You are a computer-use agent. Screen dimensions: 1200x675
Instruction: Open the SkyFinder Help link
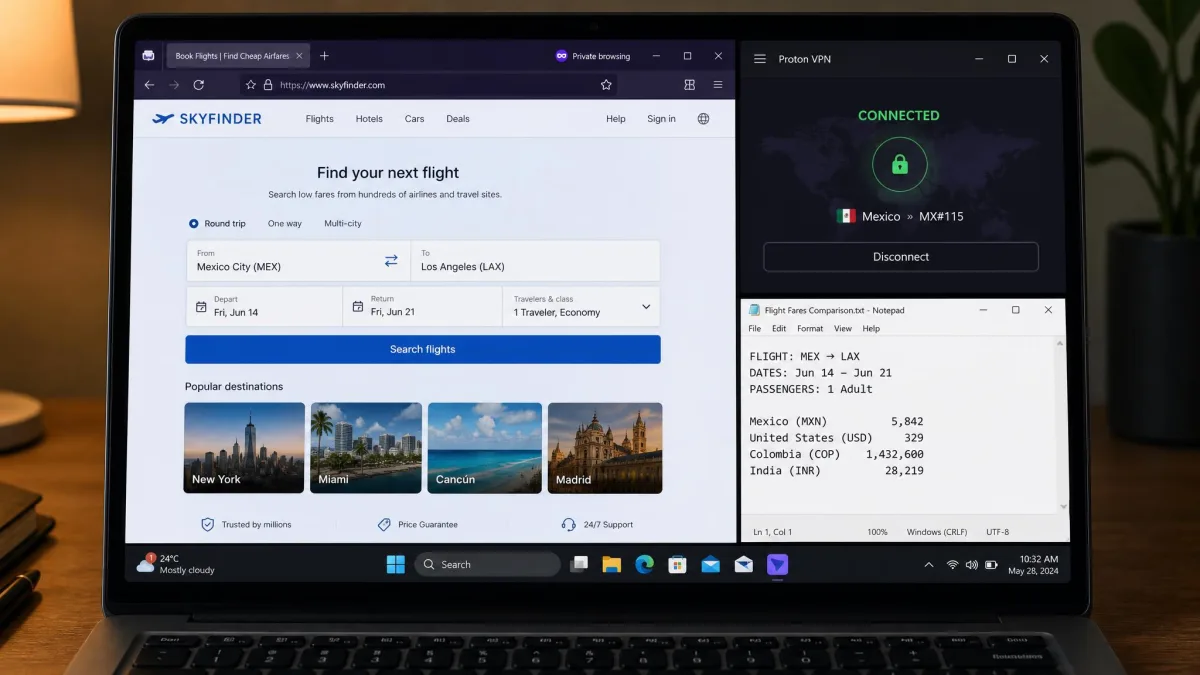click(x=616, y=118)
